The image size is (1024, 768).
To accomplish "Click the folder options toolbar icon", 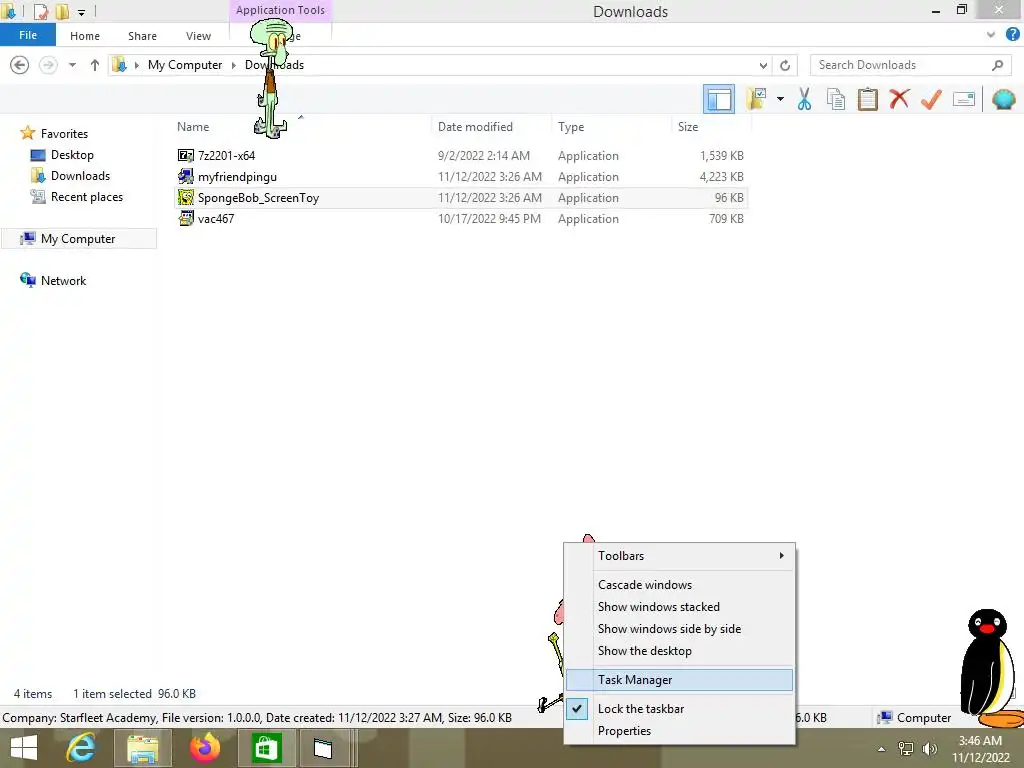I will coord(757,99).
